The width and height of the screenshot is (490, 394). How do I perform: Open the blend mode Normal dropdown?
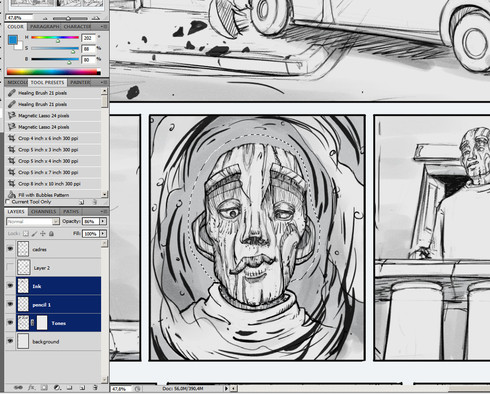click(33, 221)
